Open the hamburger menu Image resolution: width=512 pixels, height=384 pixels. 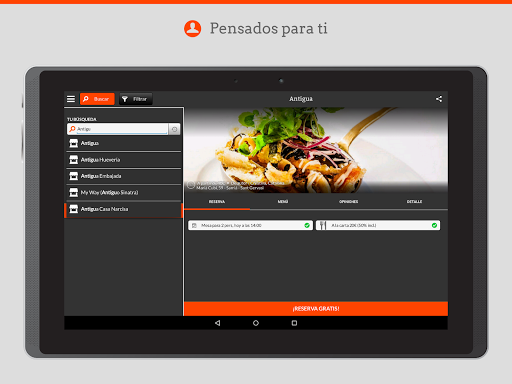(71, 99)
